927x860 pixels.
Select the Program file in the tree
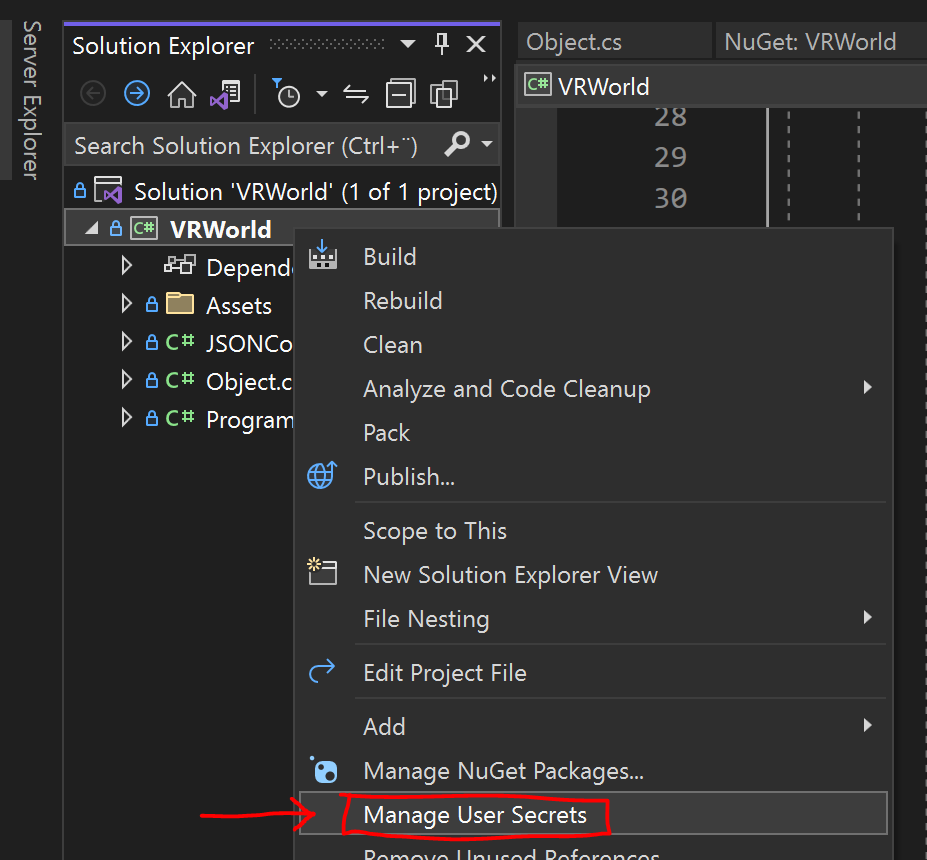(x=249, y=420)
